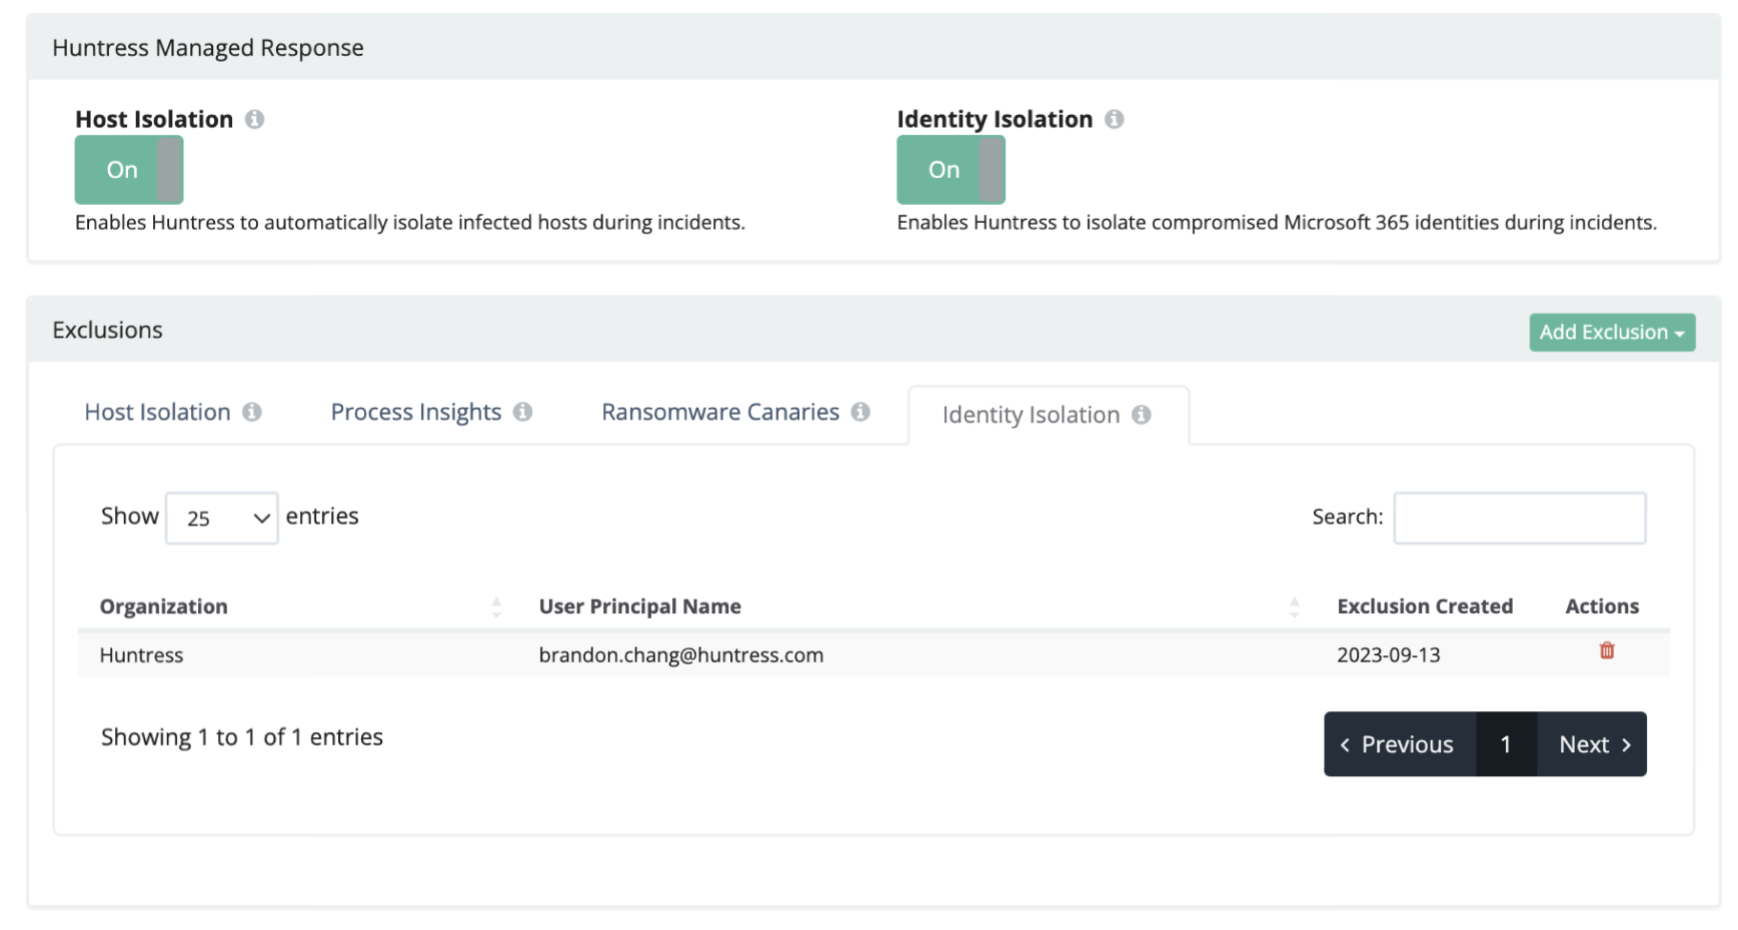Click the Huntress Managed Response panel title
This screenshot has width=1738, height=930.
[208, 48]
